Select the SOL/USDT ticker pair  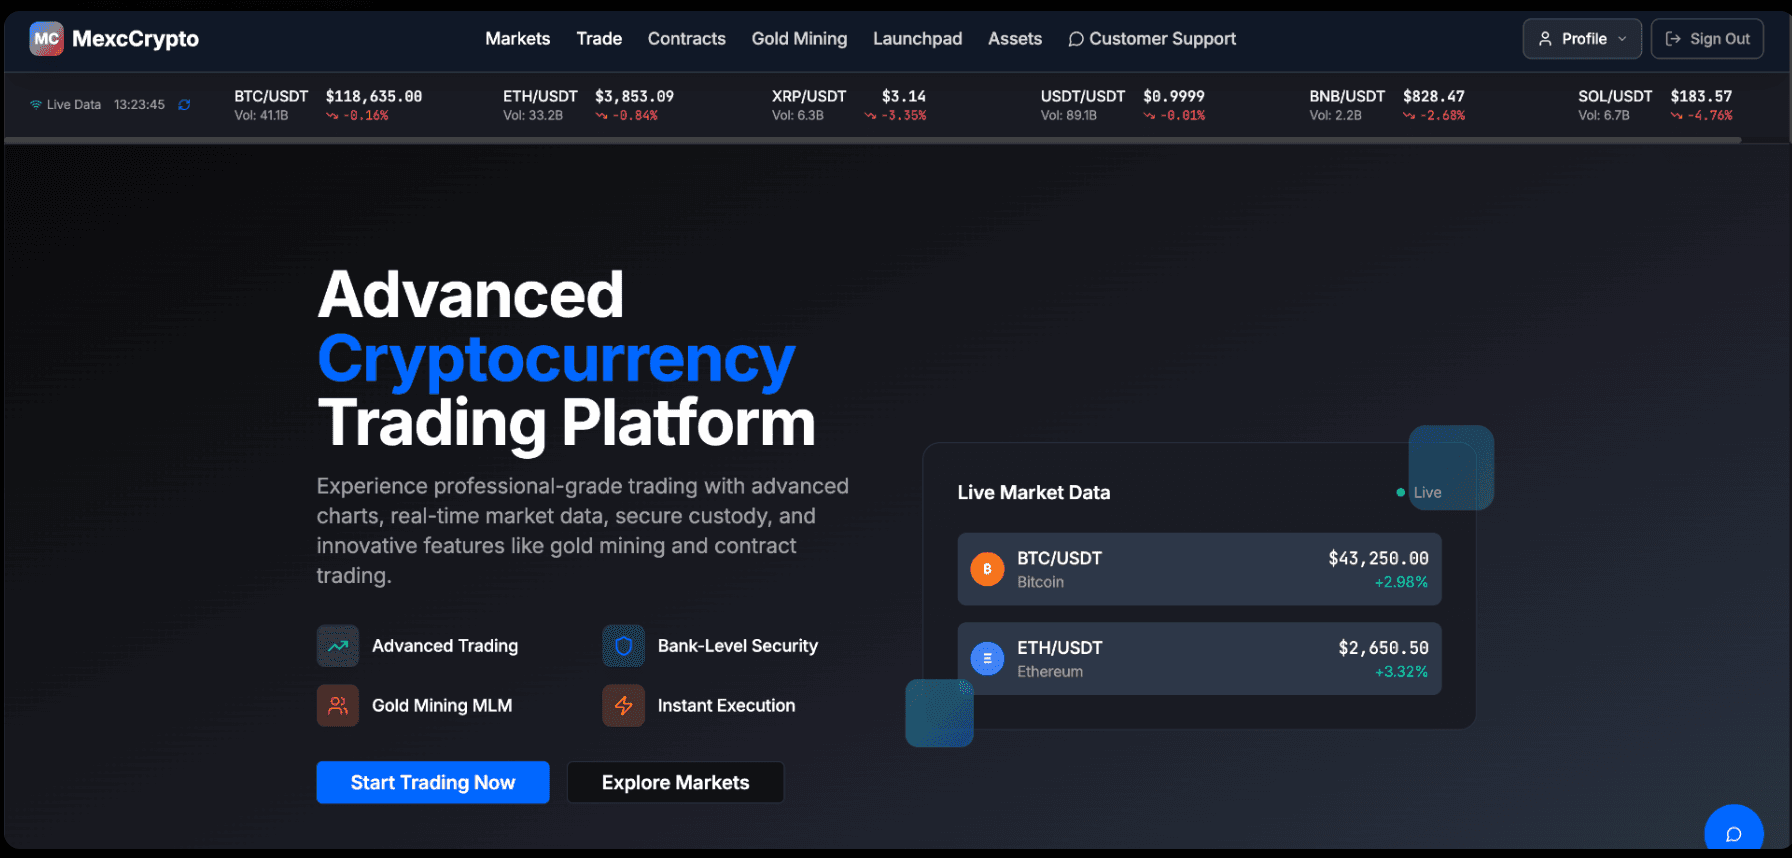coord(1615,96)
